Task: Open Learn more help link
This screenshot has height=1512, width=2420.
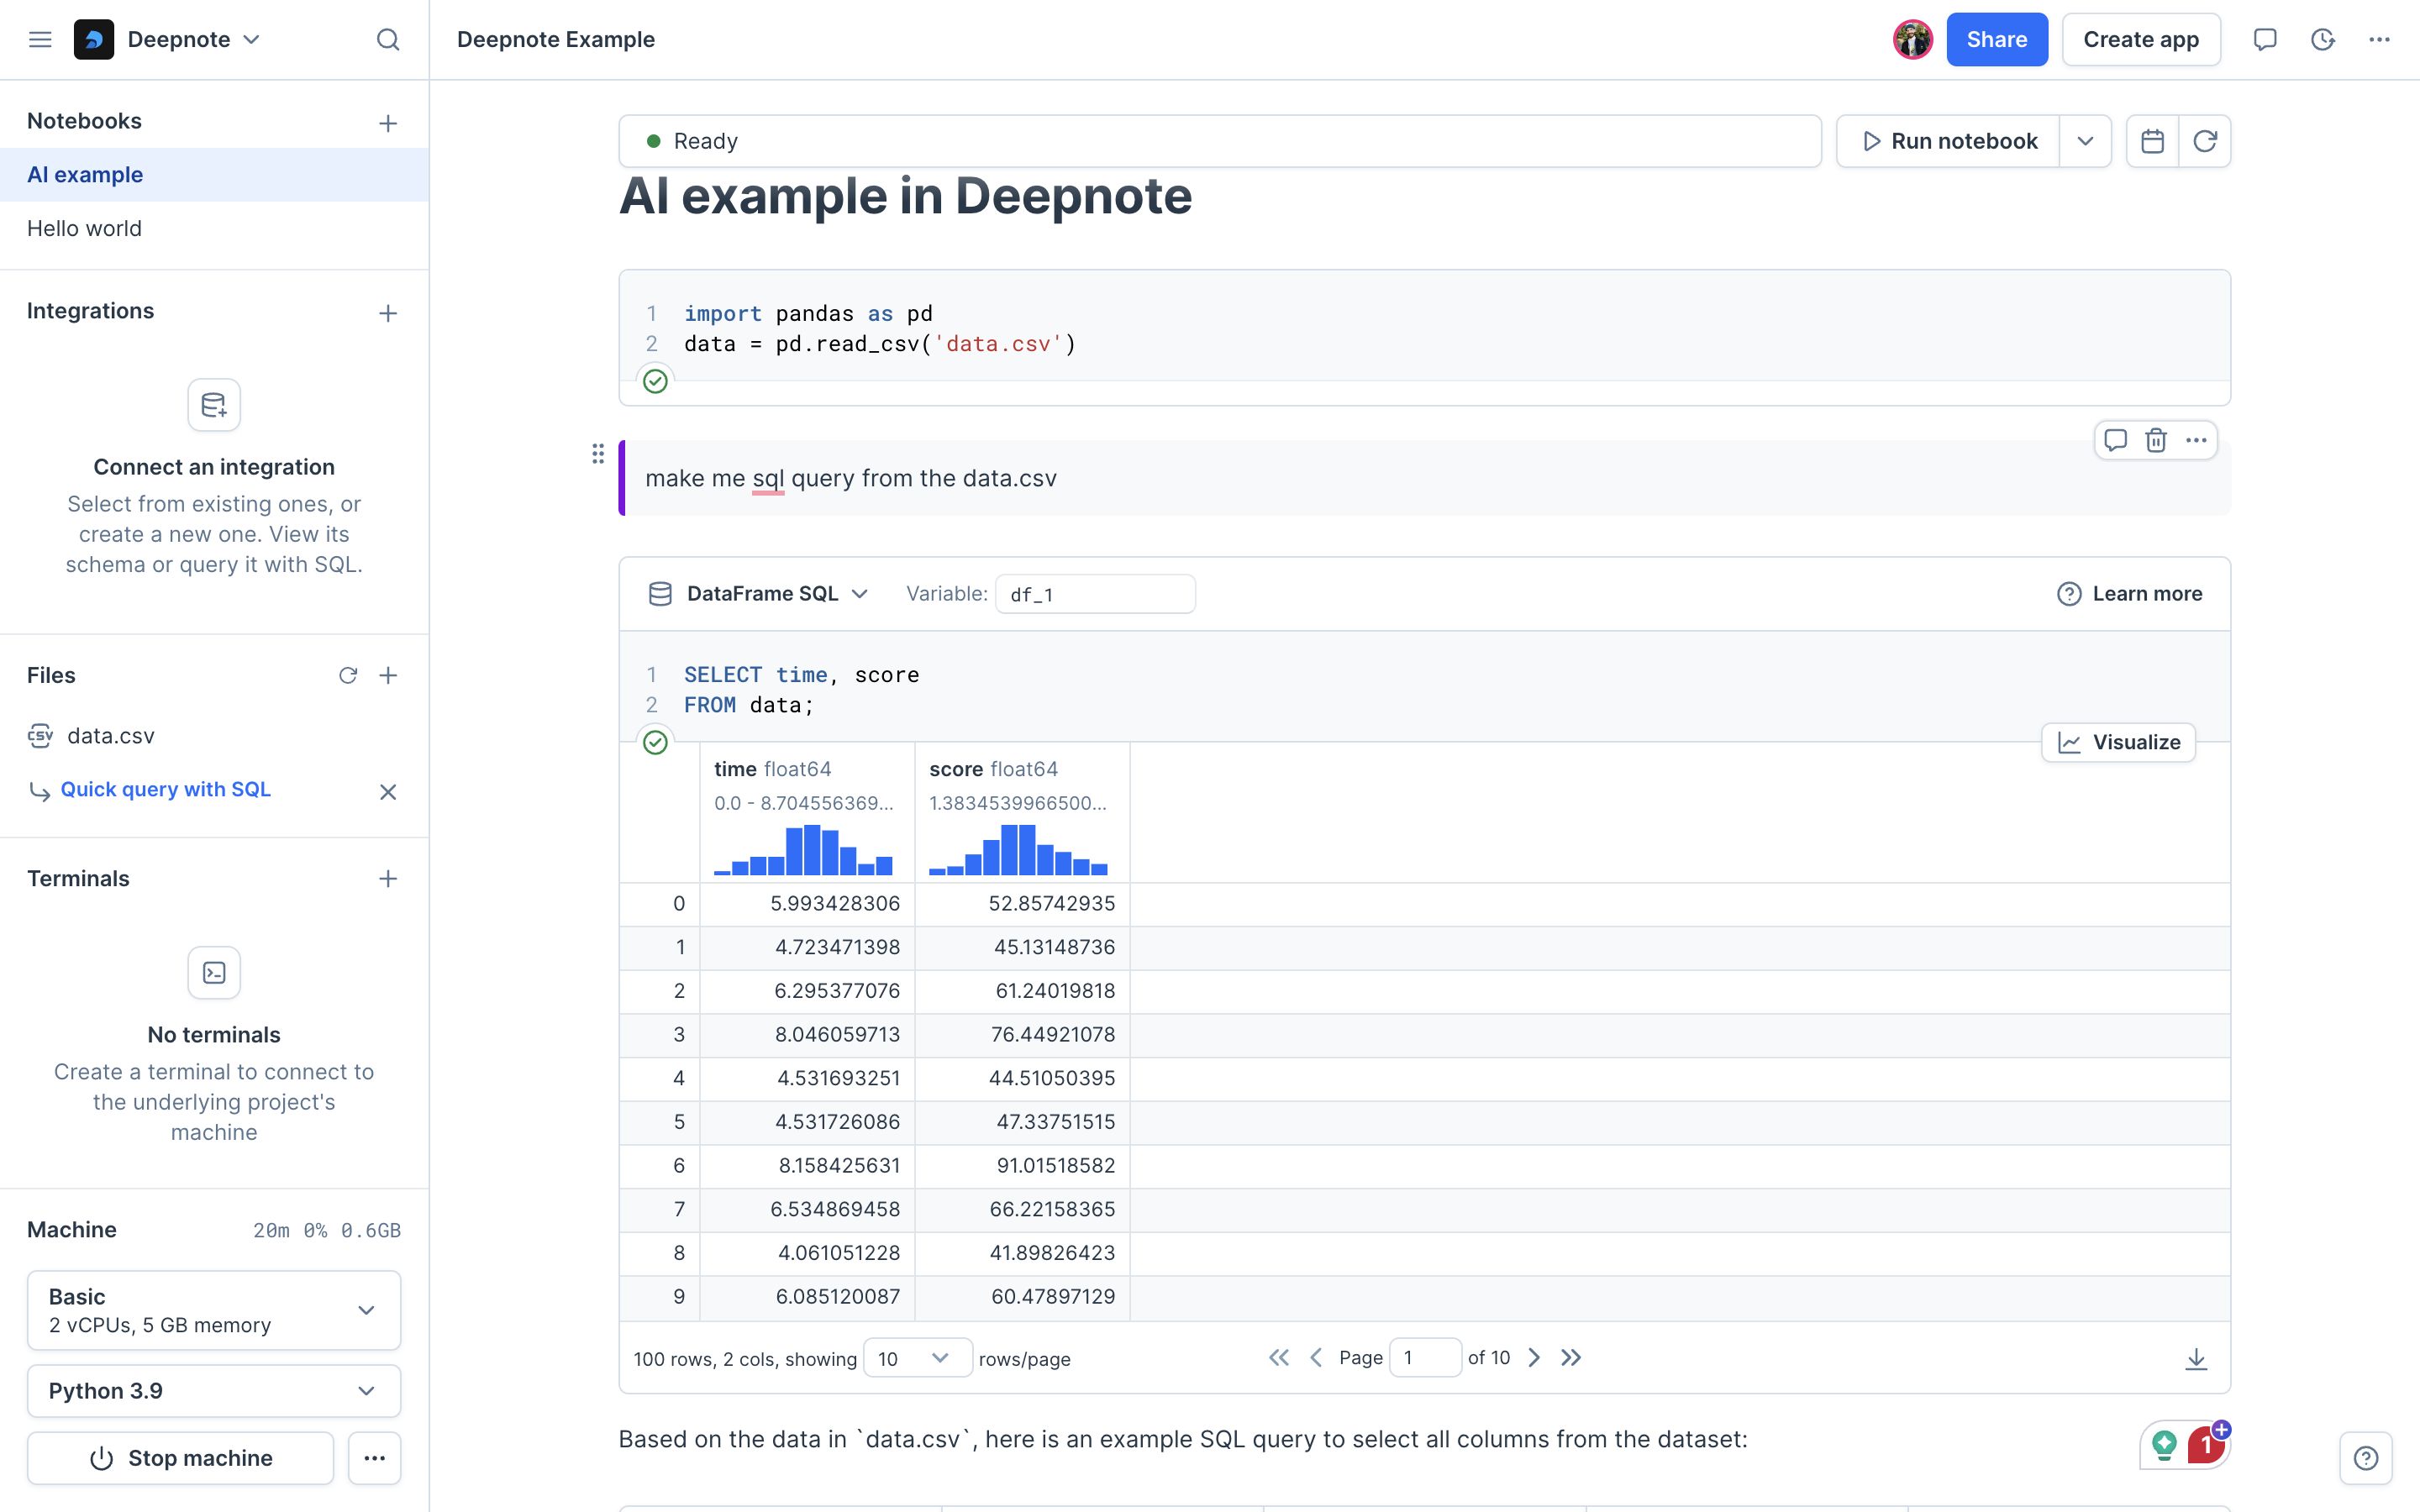Action: pos(2130,594)
